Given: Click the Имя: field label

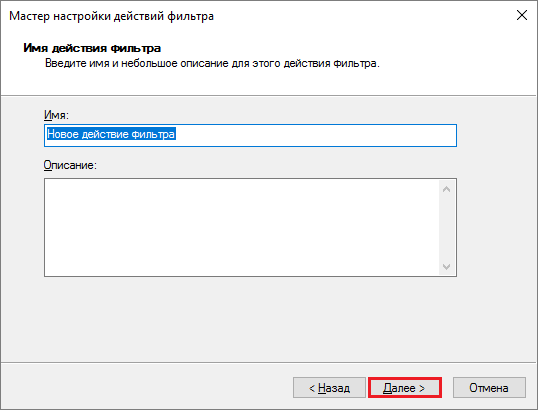Looking at the screenshot, I should tap(56, 115).
